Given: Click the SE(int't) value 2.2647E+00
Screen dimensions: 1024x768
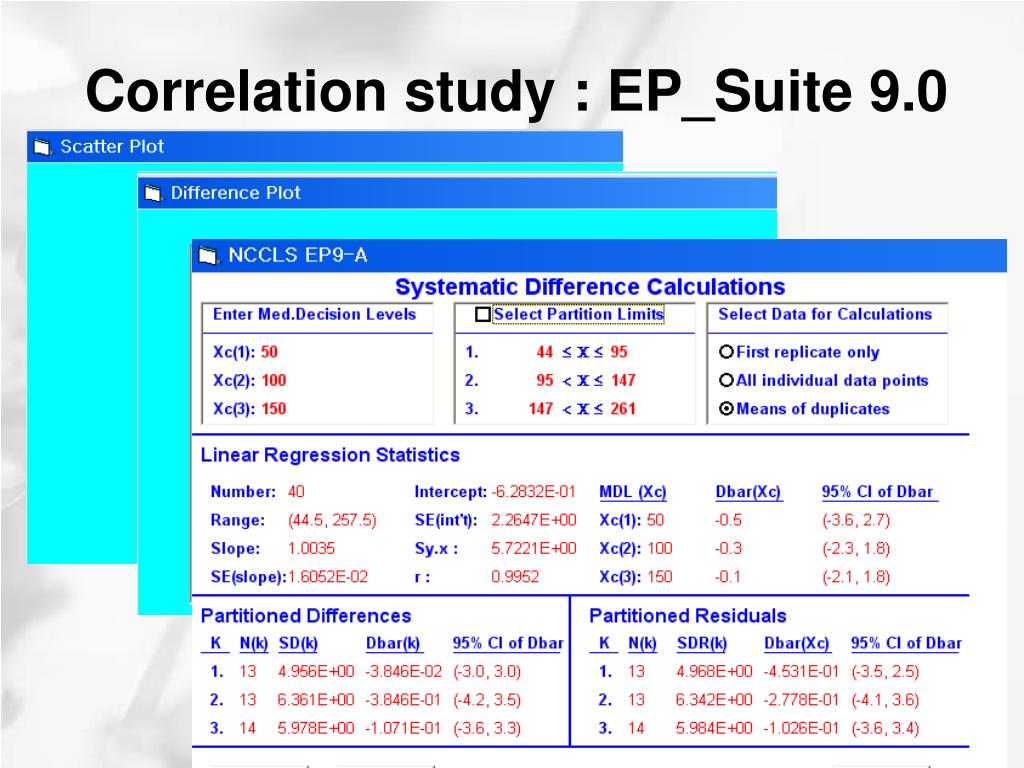Looking at the screenshot, I should (534, 520).
